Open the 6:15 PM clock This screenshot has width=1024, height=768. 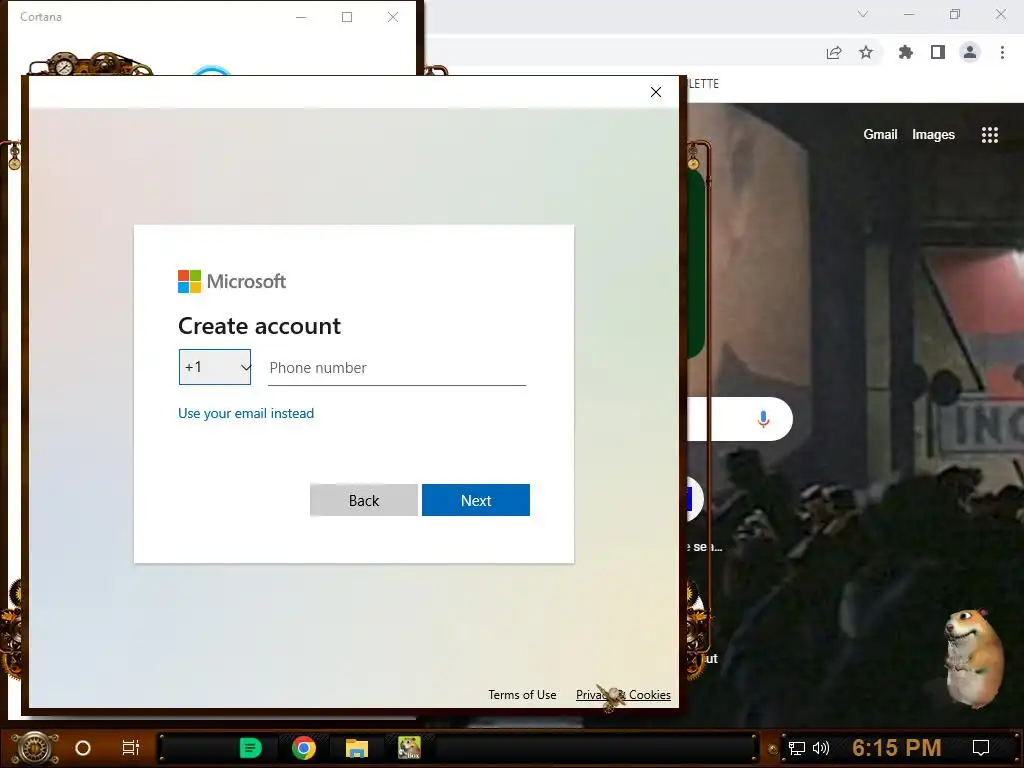coord(897,747)
